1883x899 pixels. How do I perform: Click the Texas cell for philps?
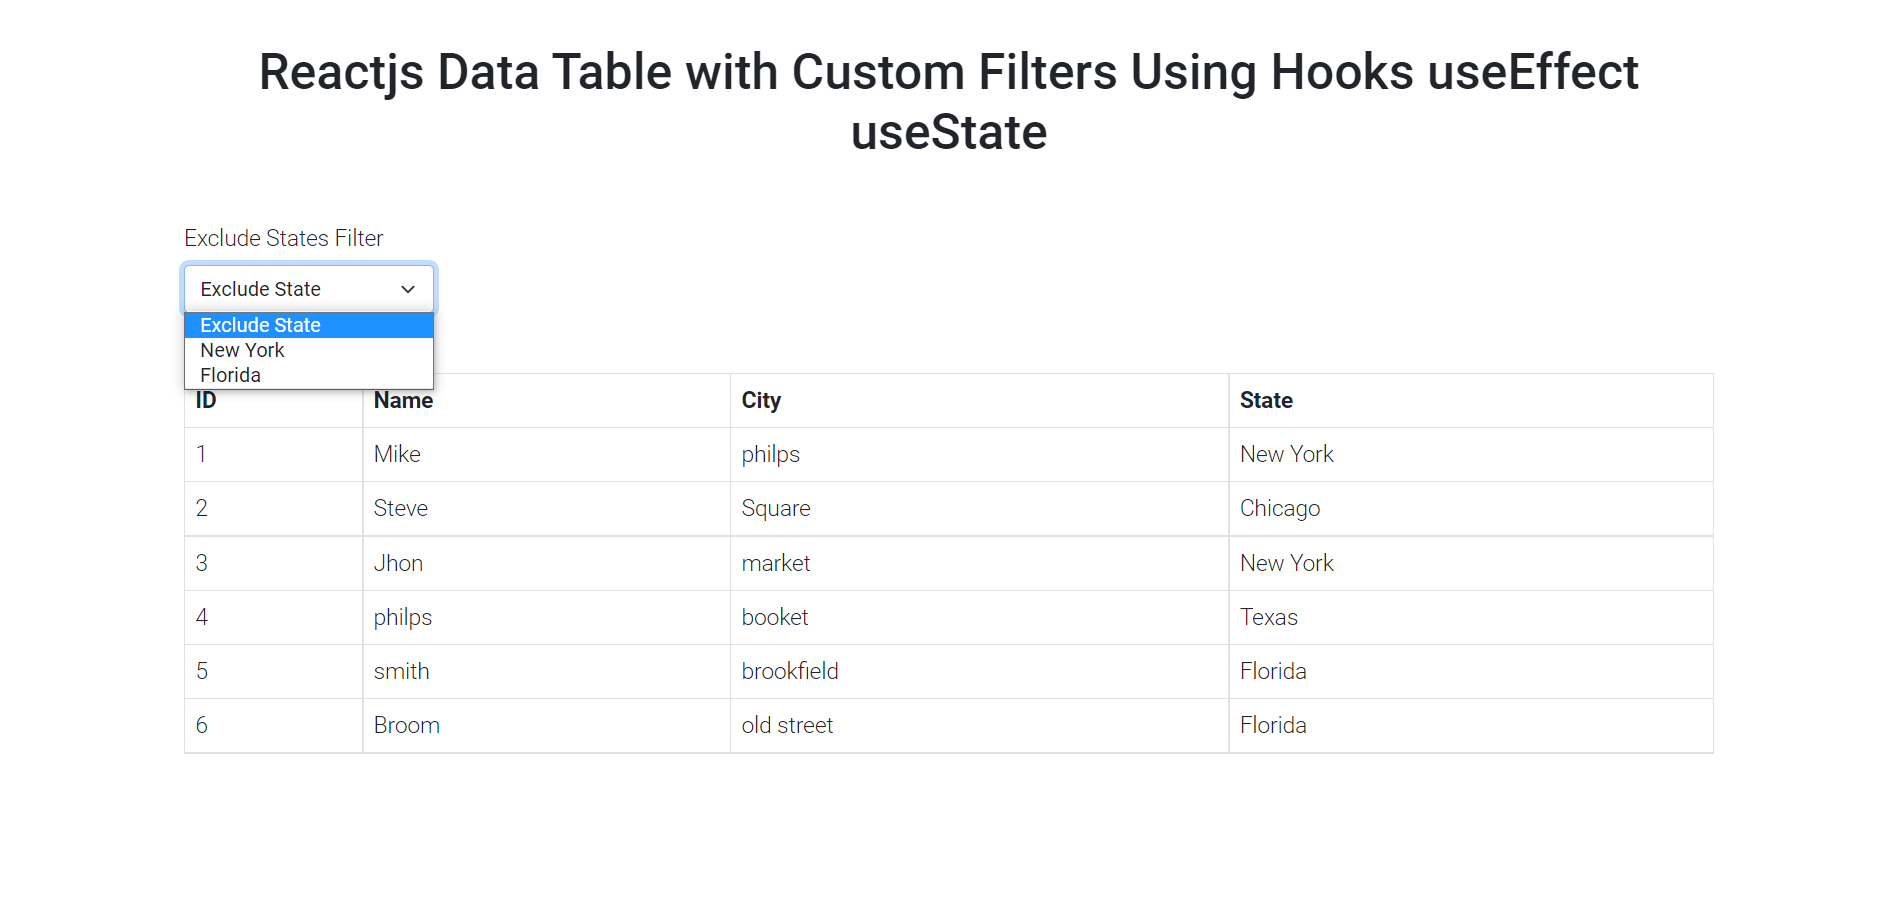(x=1268, y=617)
